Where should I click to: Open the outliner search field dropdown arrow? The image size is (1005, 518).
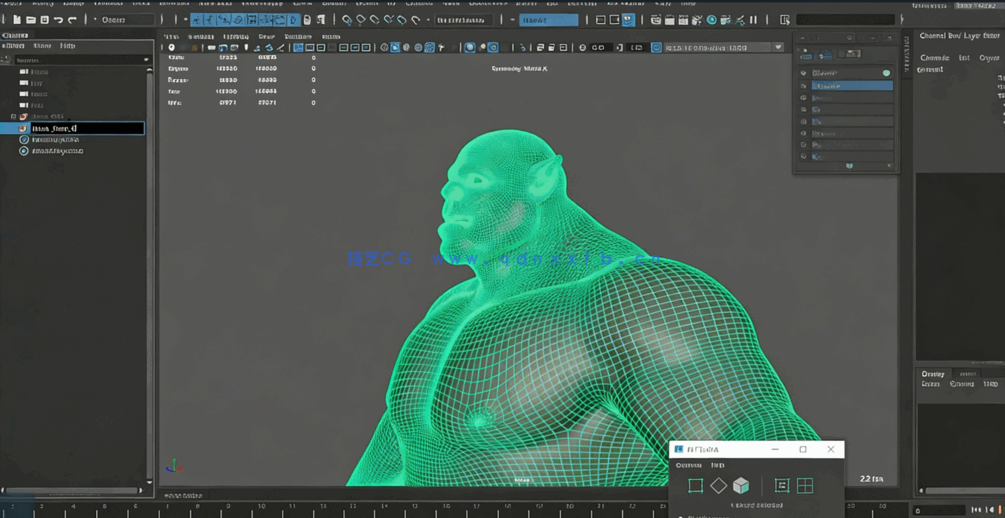[x=146, y=60]
